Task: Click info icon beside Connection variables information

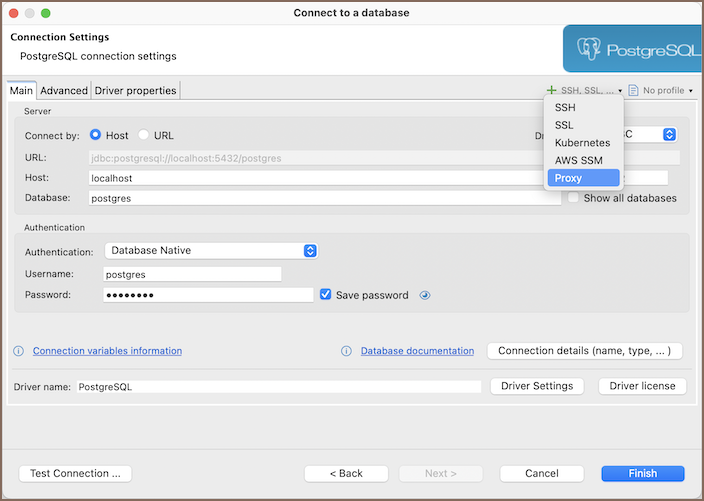Action: [18, 351]
